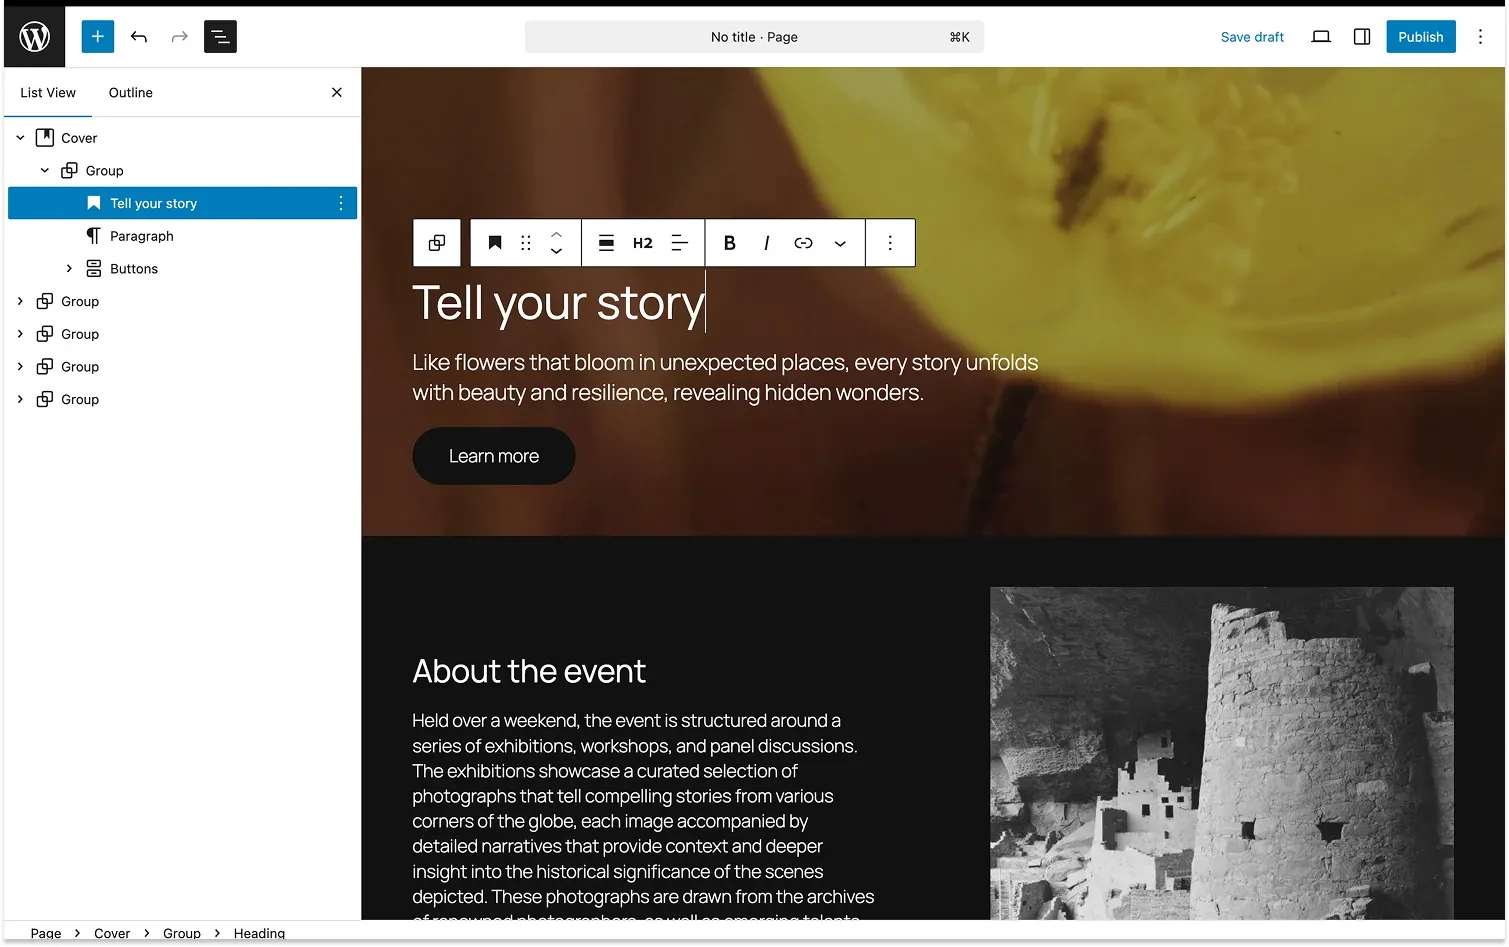Click the Save draft link

click(x=1252, y=36)
